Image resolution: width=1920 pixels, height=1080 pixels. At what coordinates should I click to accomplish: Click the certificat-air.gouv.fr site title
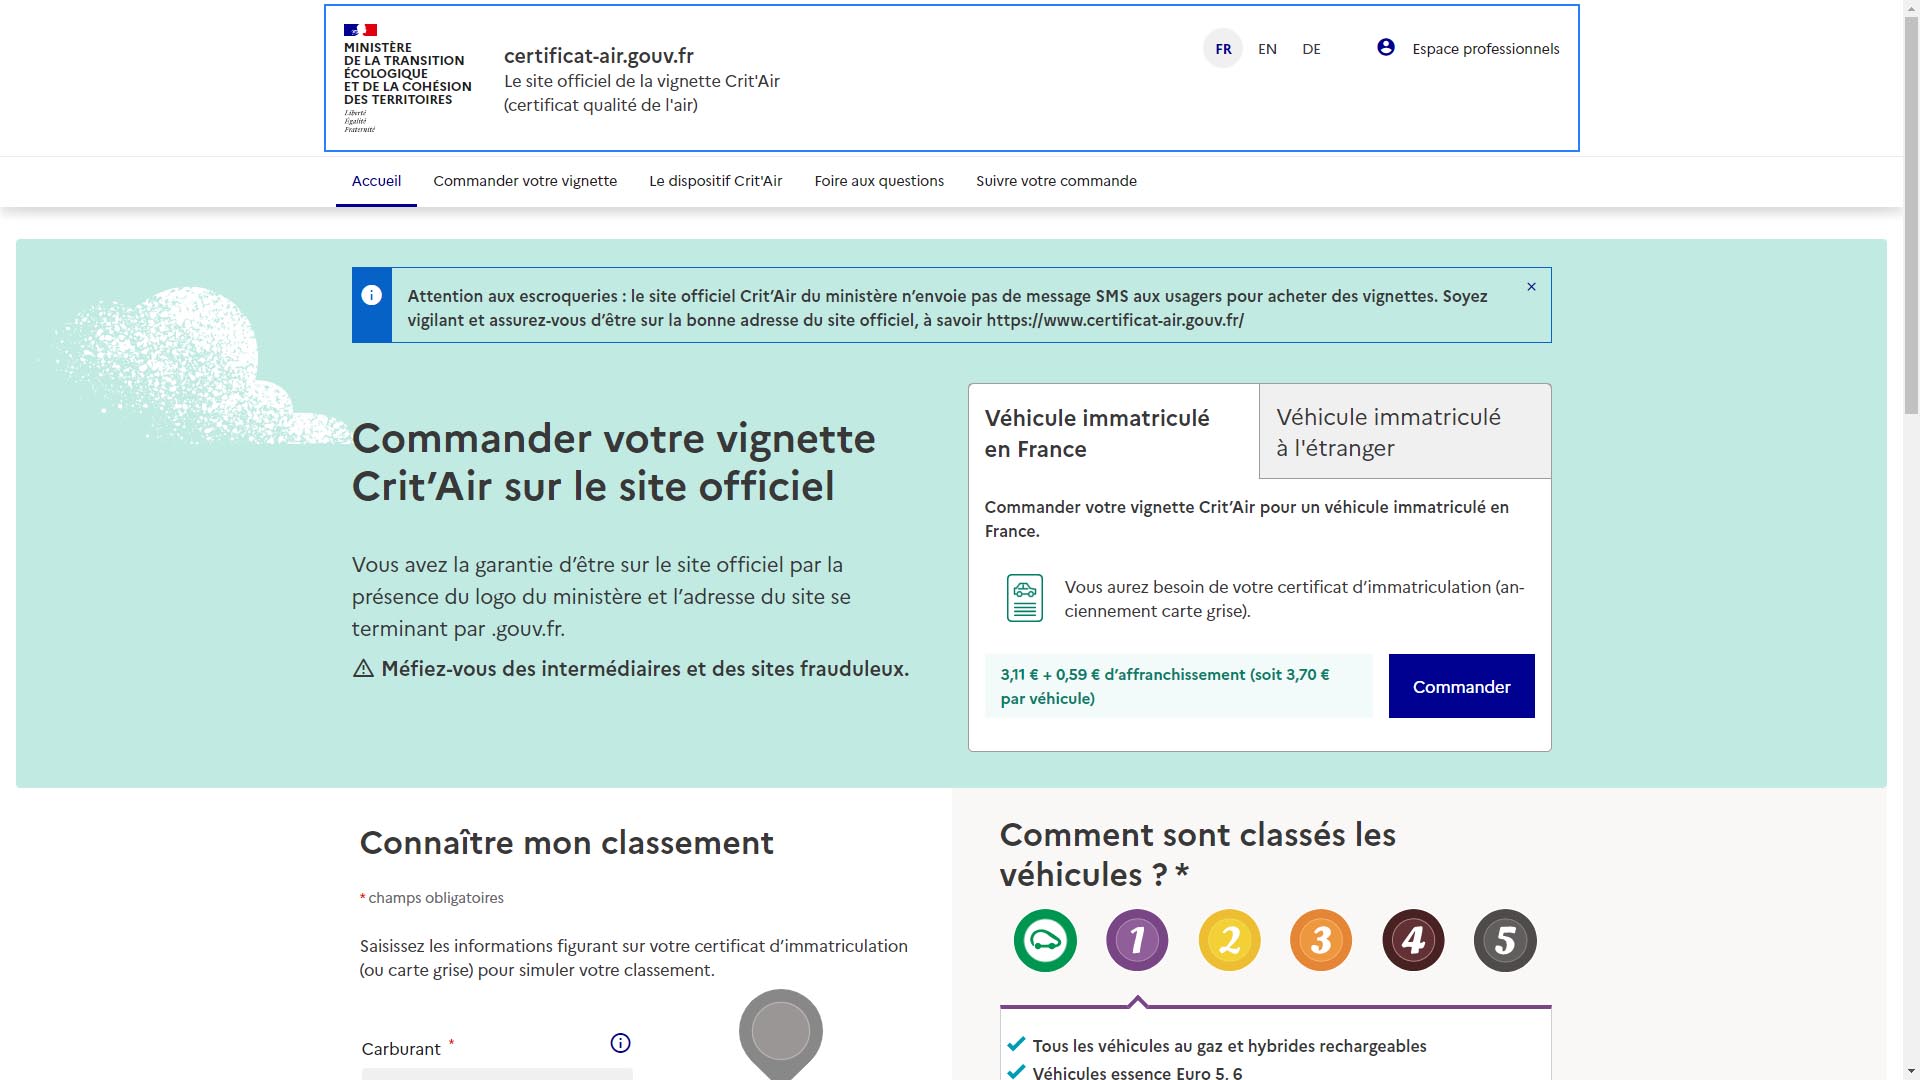pyautogui.click(x=598, y=55)
